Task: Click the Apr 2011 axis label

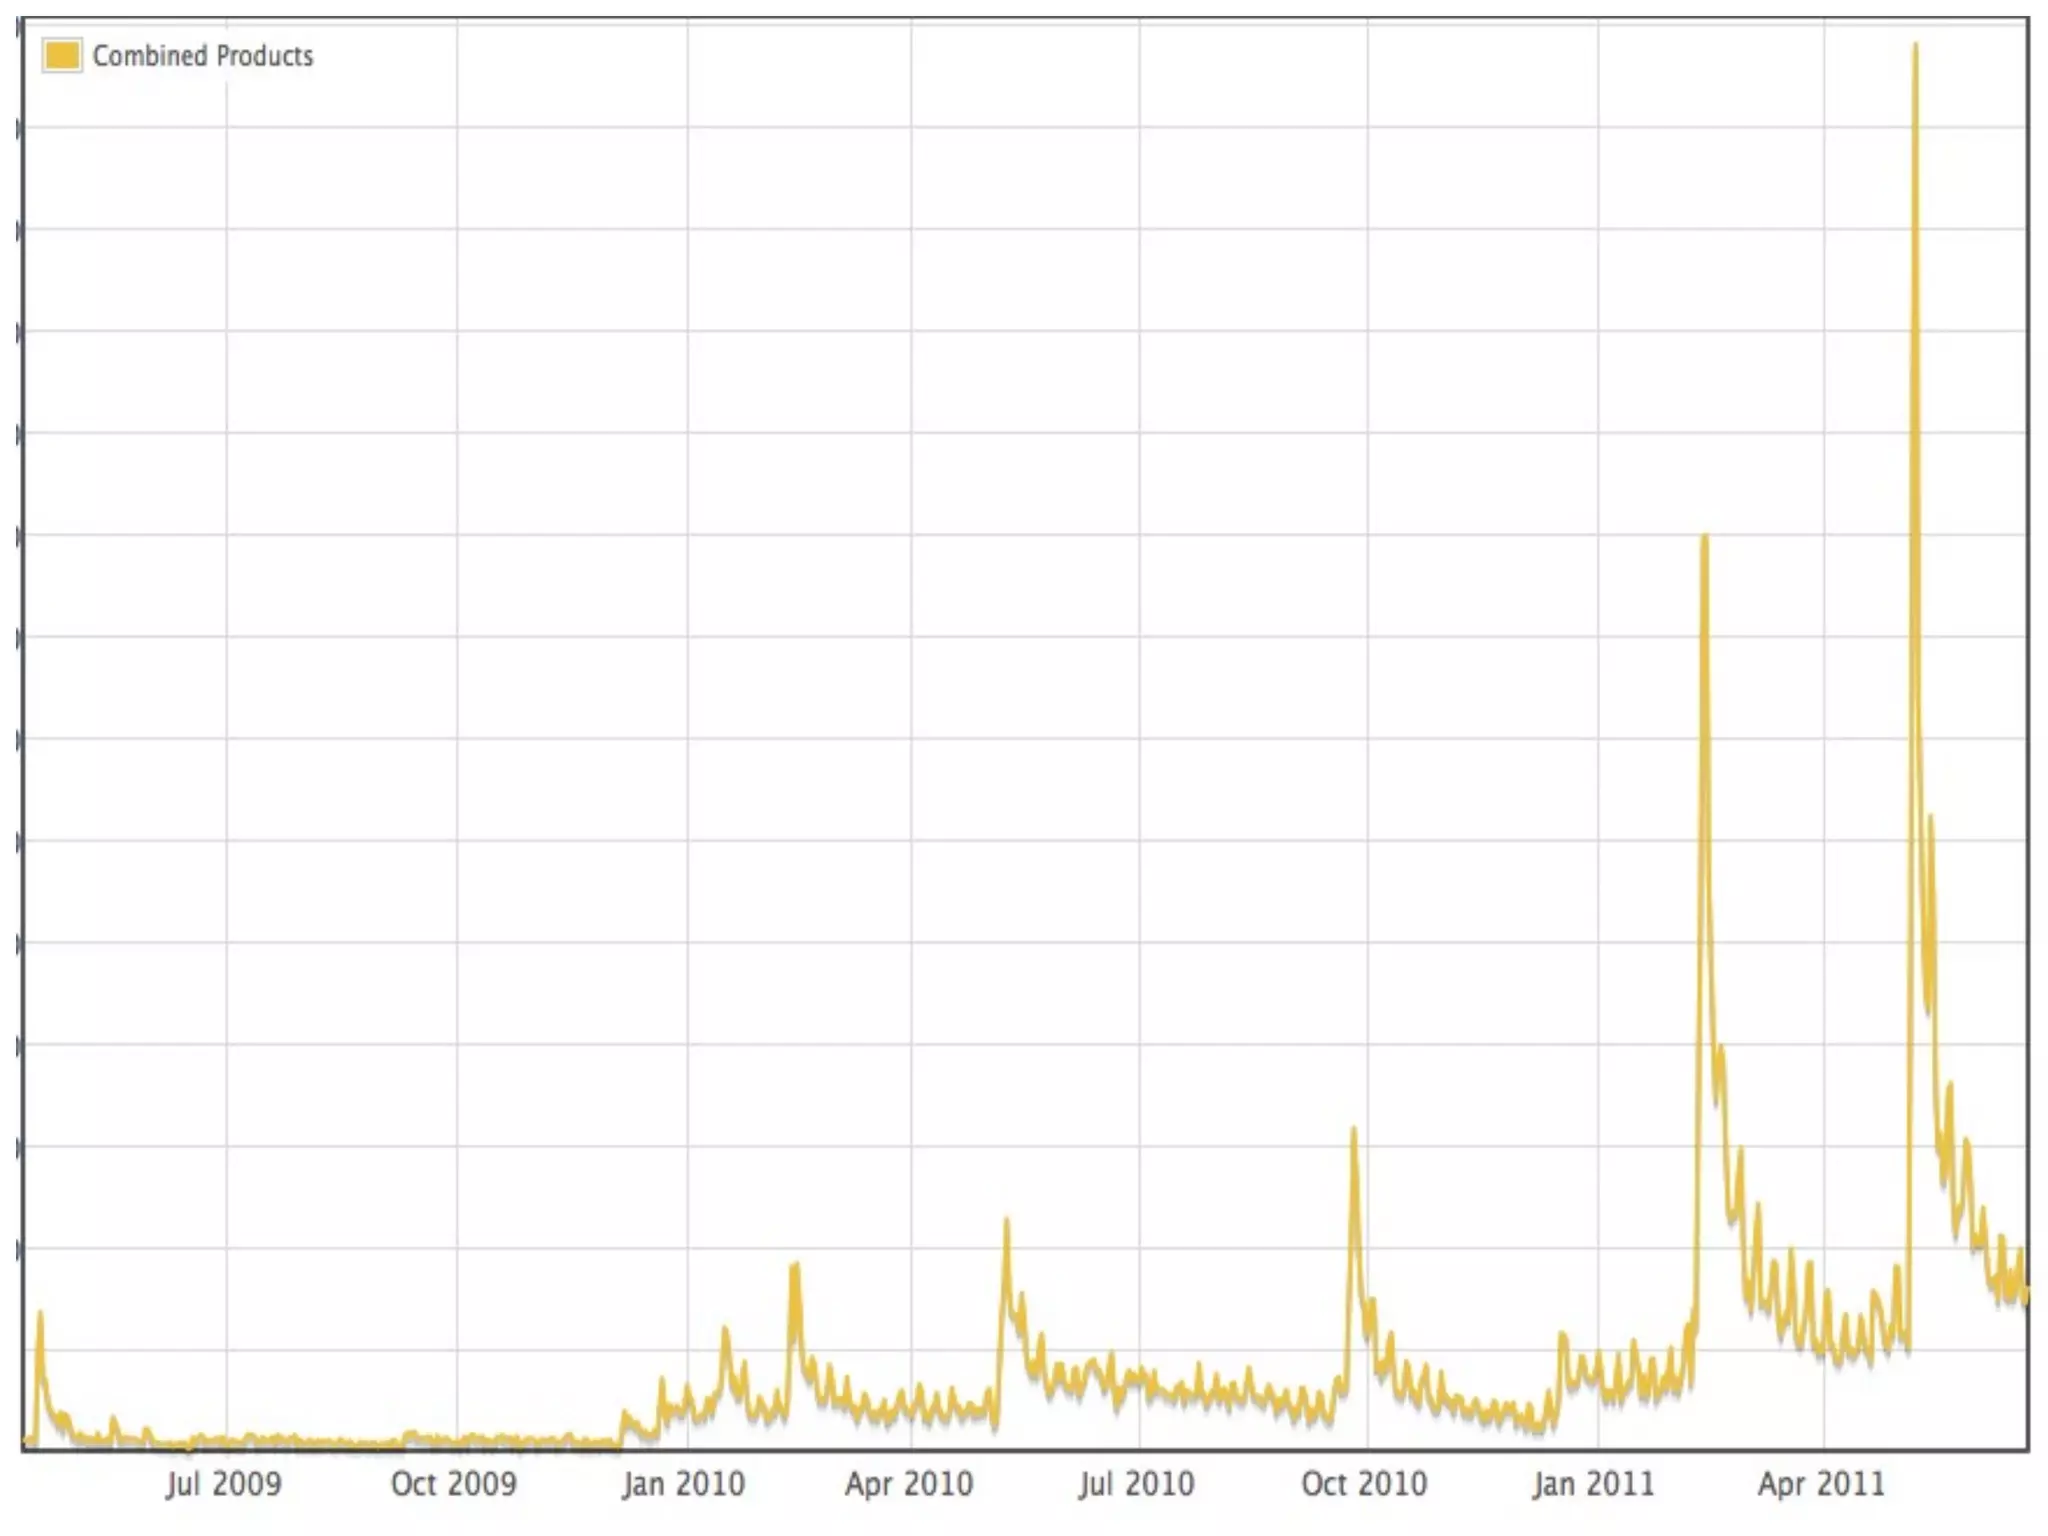Action: coord(1822,1484)
